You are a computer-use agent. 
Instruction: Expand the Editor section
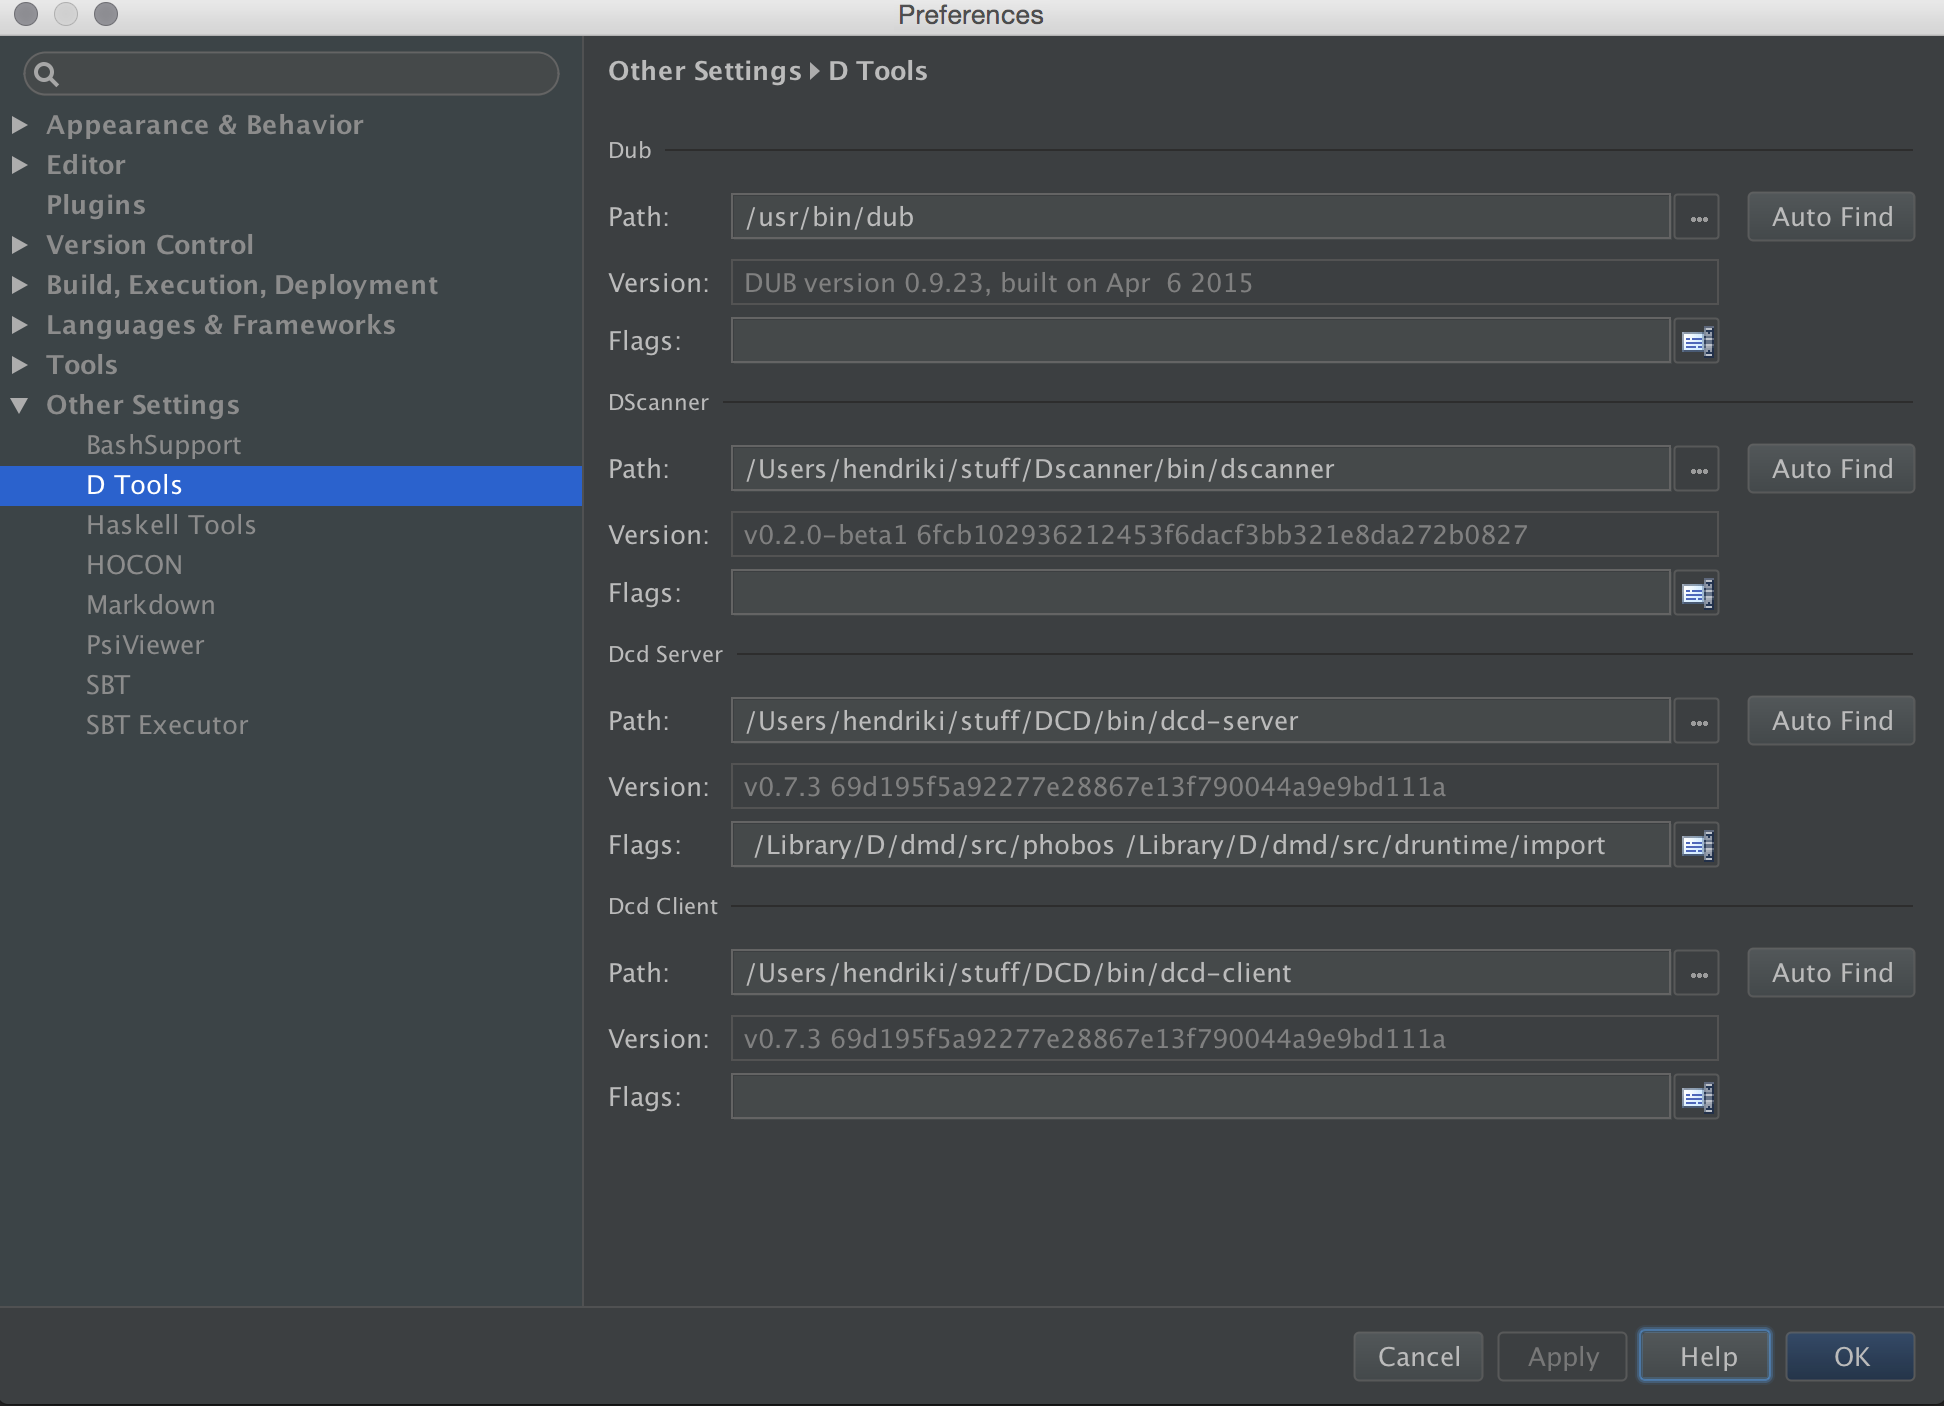tap(19, 165)
